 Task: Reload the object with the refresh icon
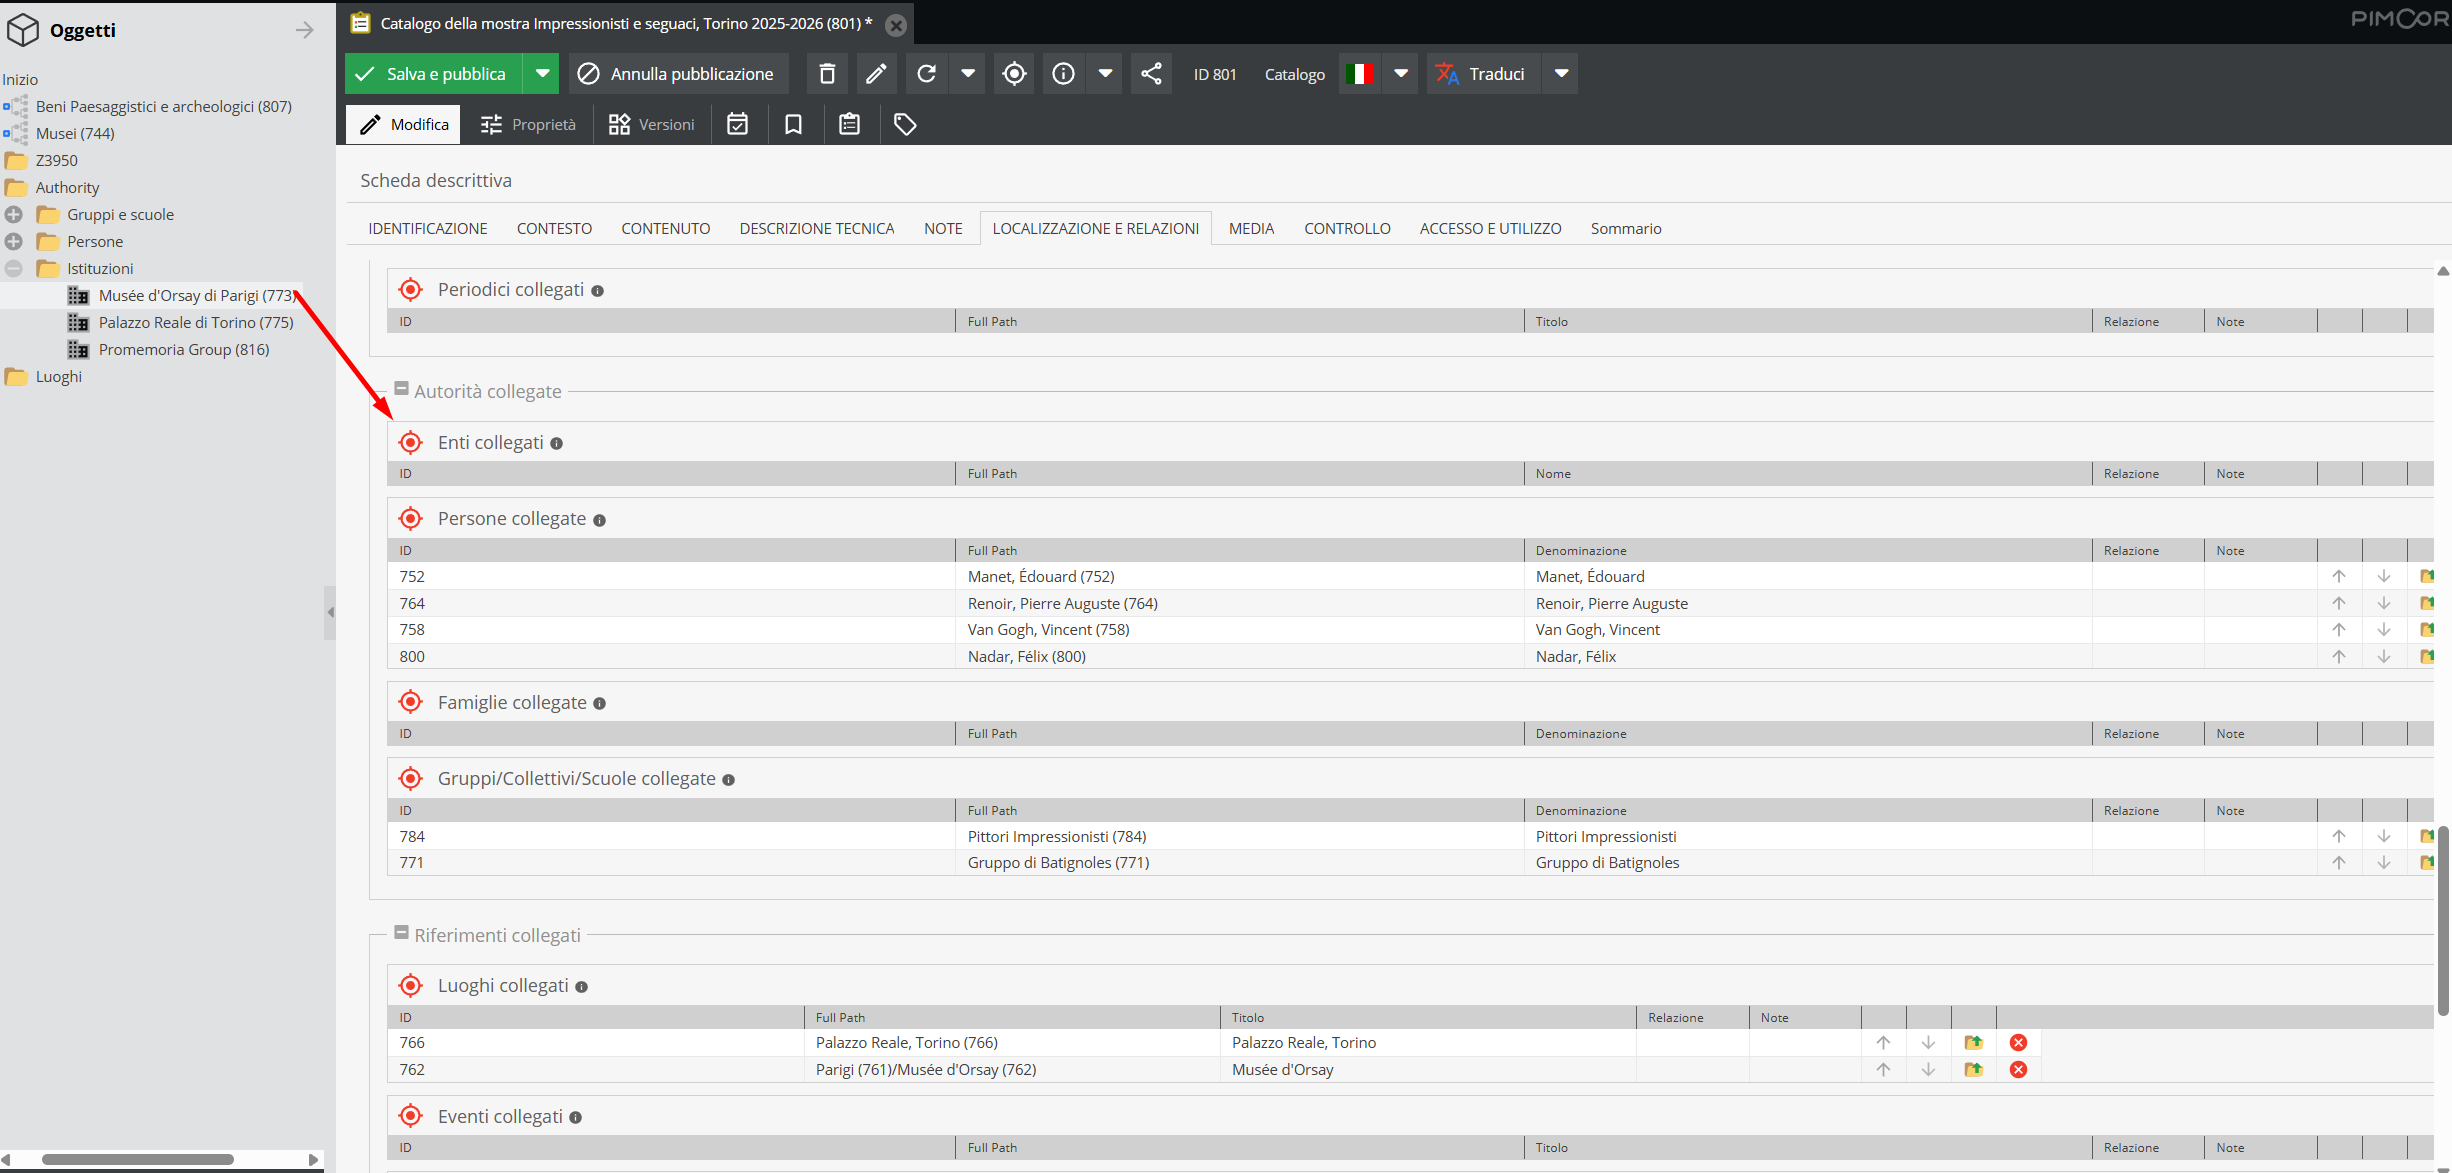tap(926, 74)
